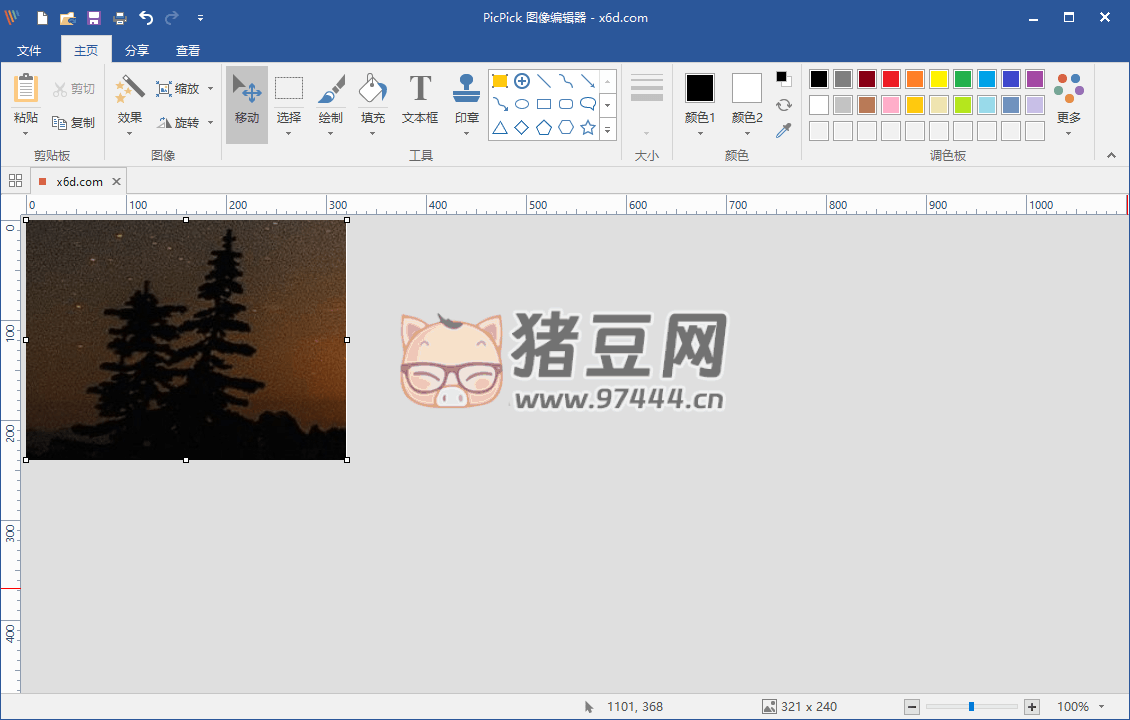Viewport: 1130px width, 720px height.
Task: Open the File (文件) menu tab
Action: [x=29, y=51]
